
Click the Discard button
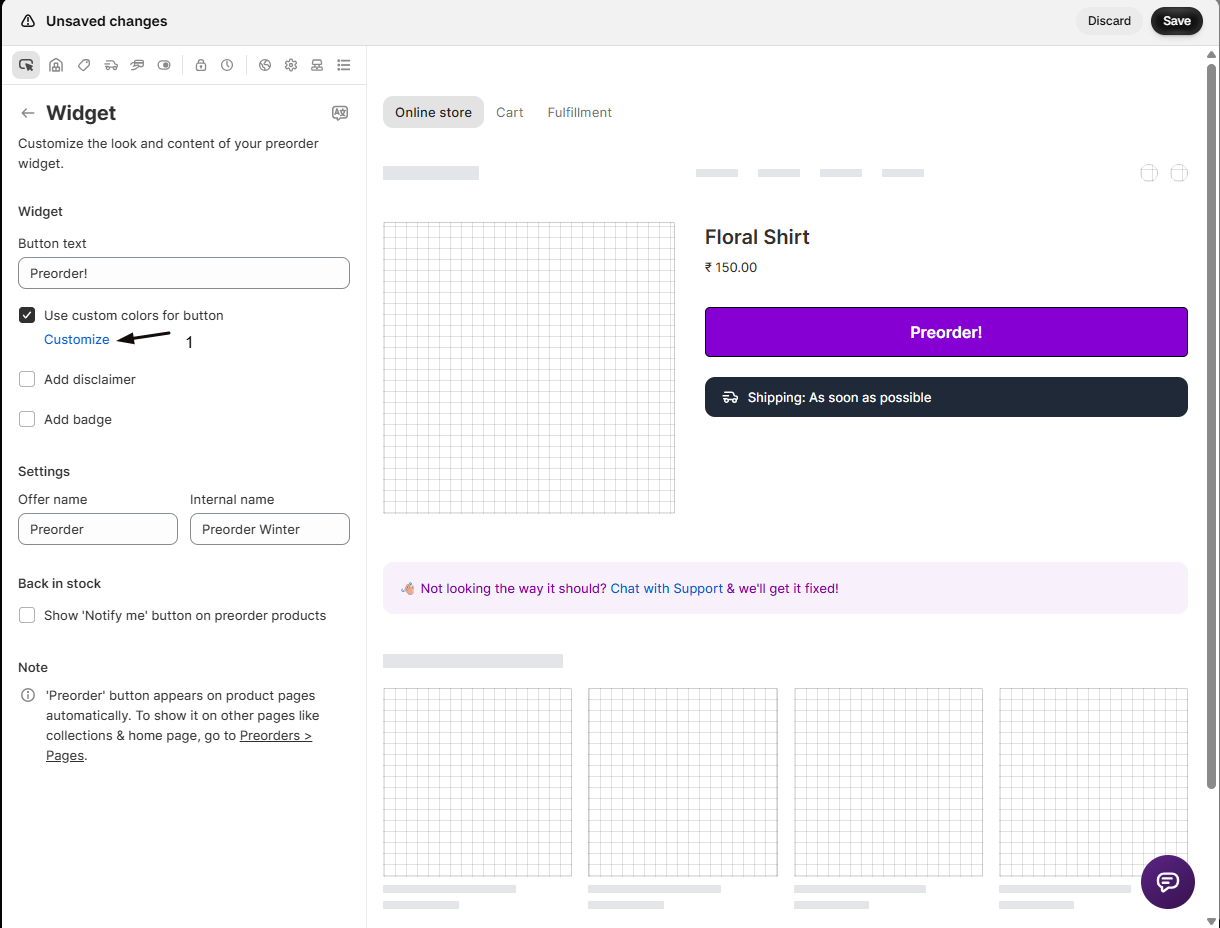(x=1109, y=21)
